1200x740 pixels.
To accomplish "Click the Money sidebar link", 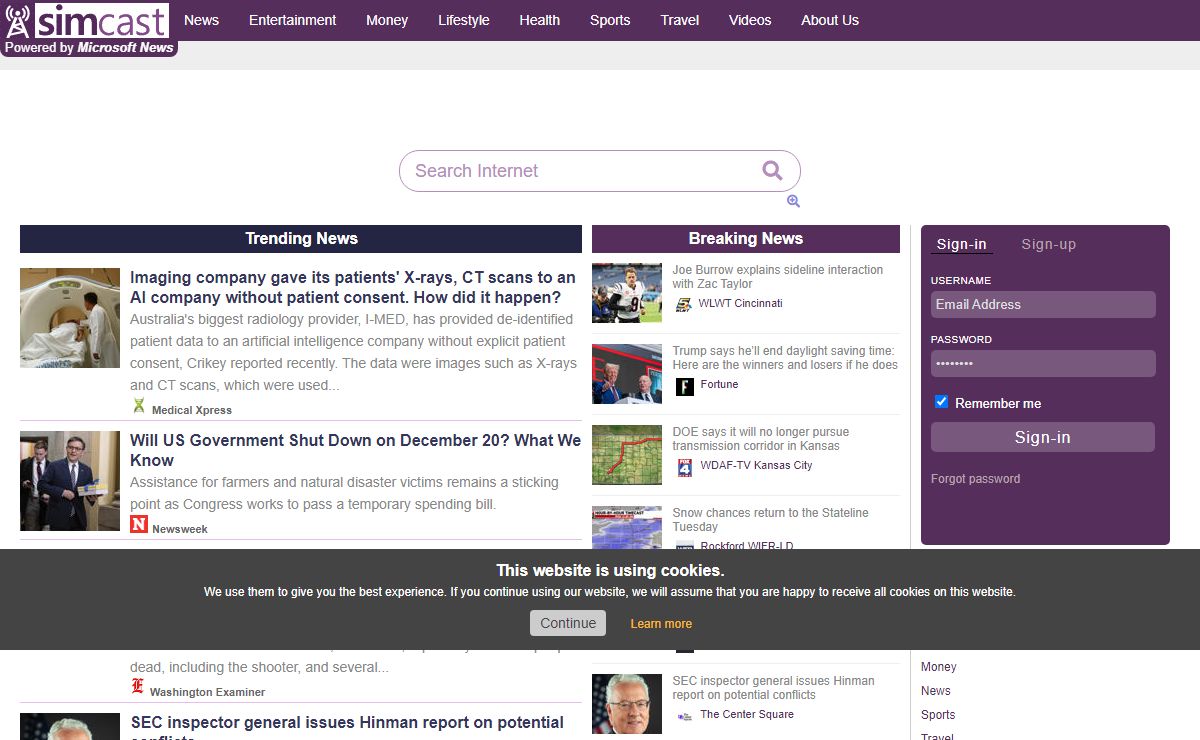I will (x=939, y=667).
